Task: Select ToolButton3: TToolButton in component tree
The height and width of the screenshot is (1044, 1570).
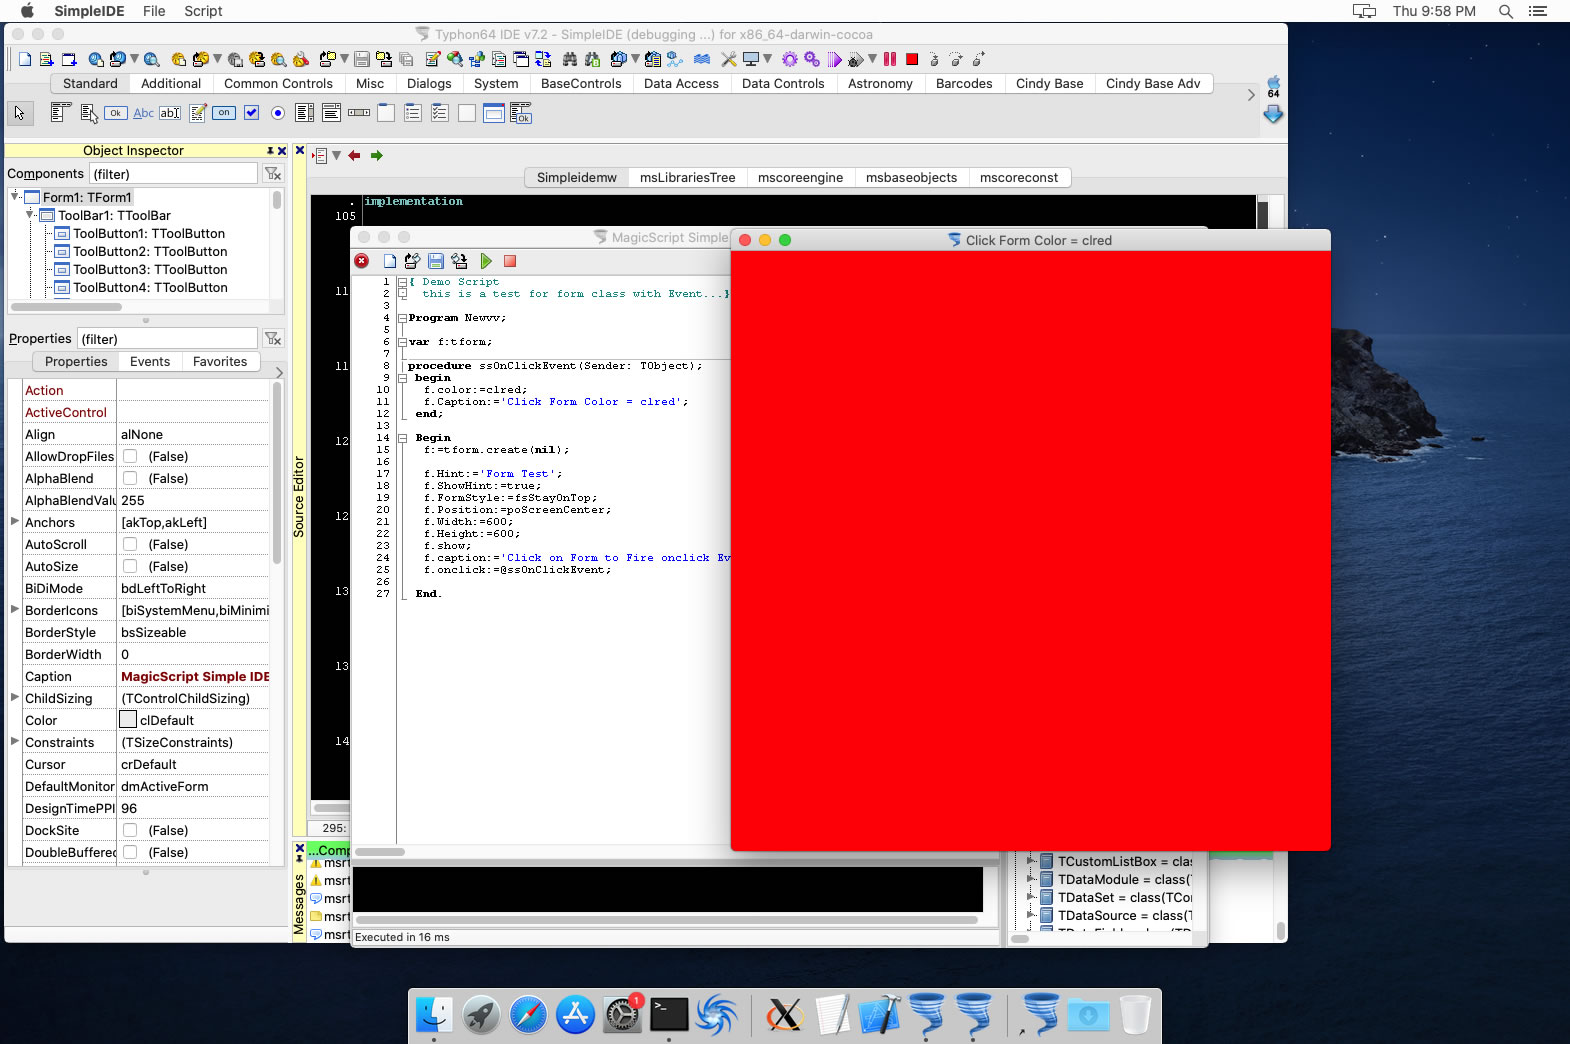Action: [x=150, y=270]
